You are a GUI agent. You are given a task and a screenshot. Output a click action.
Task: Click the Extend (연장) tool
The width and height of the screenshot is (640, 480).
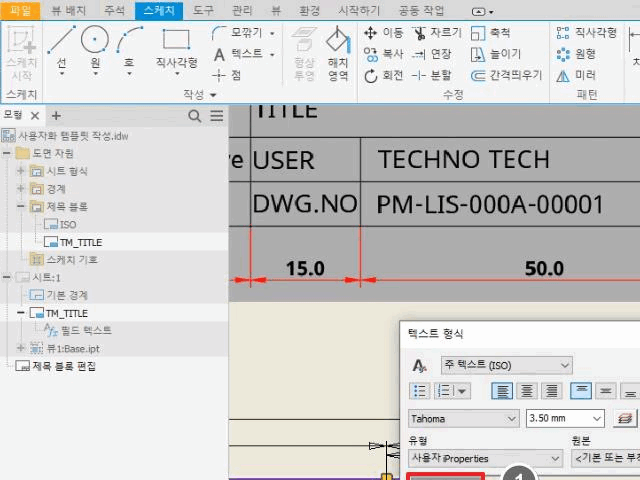(x=431, y=54)
